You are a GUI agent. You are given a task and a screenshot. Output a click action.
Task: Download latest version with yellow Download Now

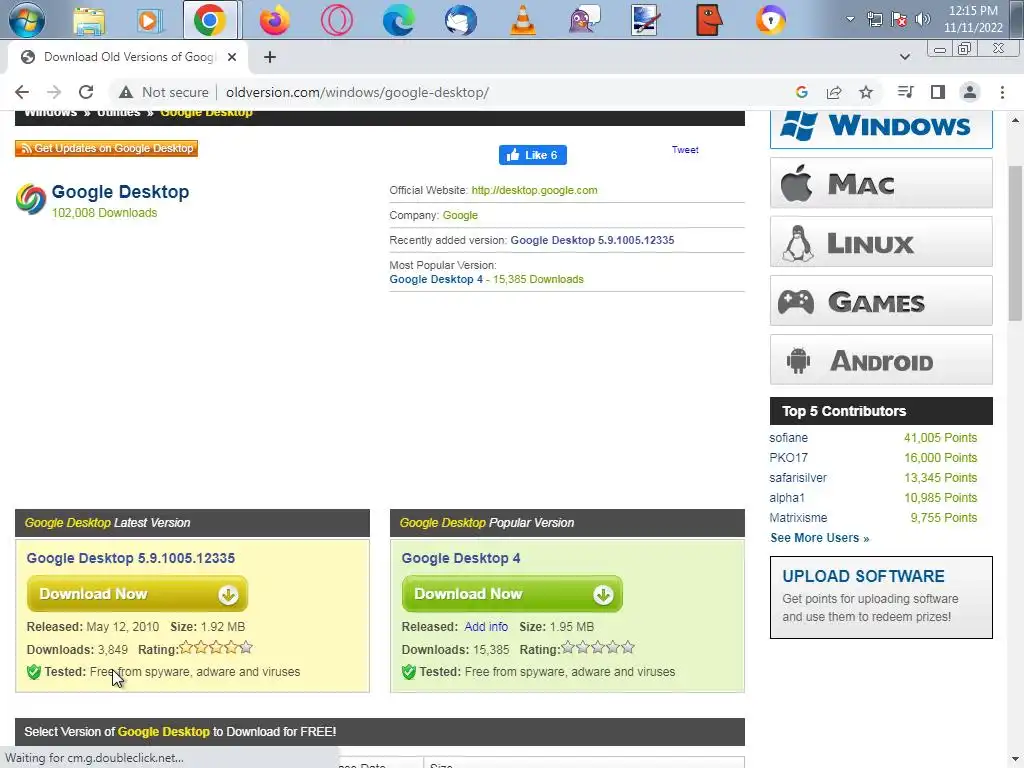coord(137,594)
